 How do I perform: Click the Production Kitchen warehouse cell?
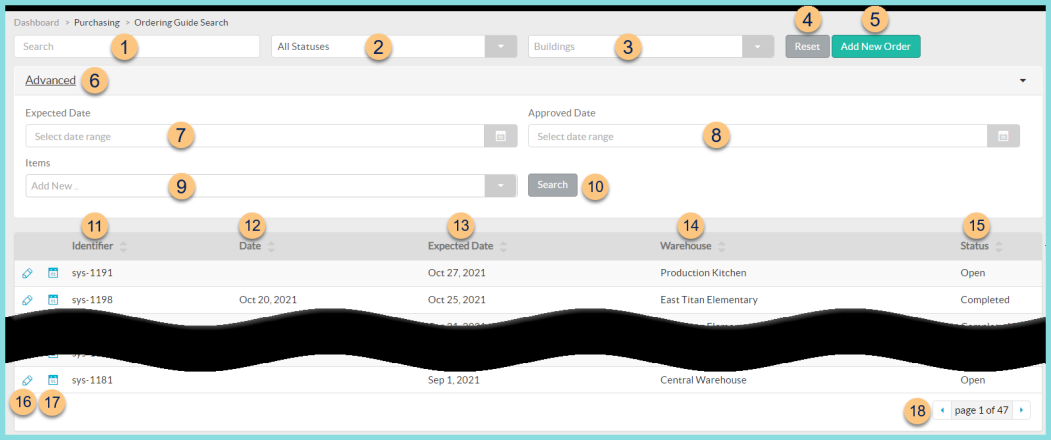[x=703, y=273]
